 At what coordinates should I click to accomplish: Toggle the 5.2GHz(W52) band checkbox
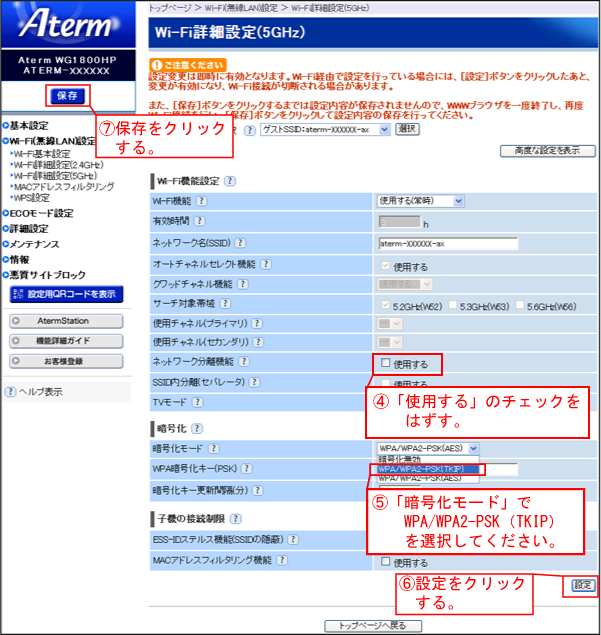click(x=386, y=304)
